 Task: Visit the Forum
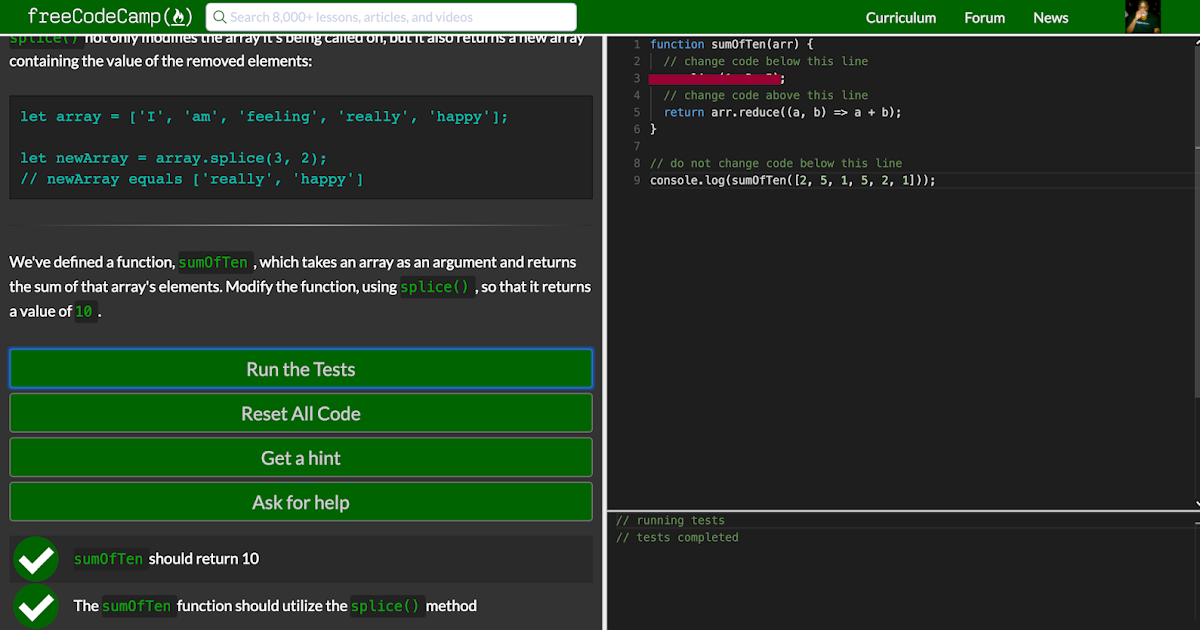coord(984,17)
